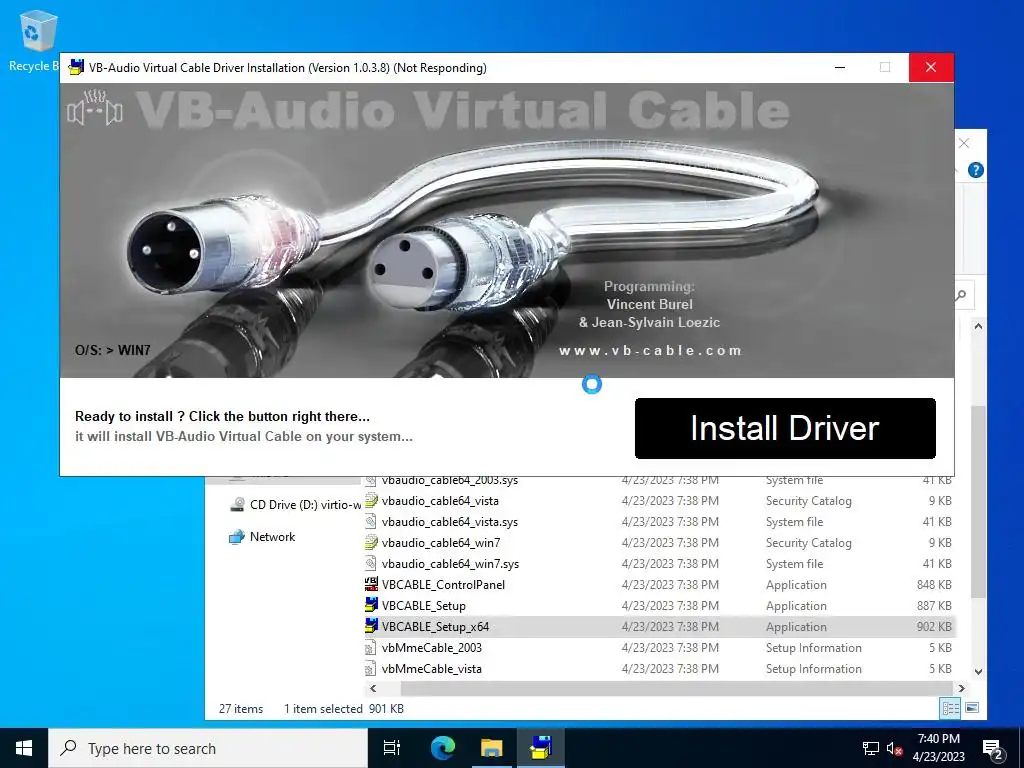Click Explorer search magnifier icon
The image size is (1024, 768).
pyautogui.click(x=961, y=295)
